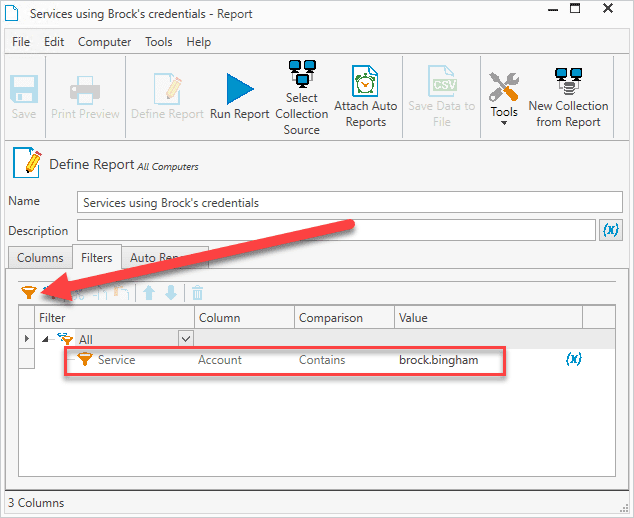Open the File menu
634x518 pixels.
pyautogui.click(x=21, y=42)
